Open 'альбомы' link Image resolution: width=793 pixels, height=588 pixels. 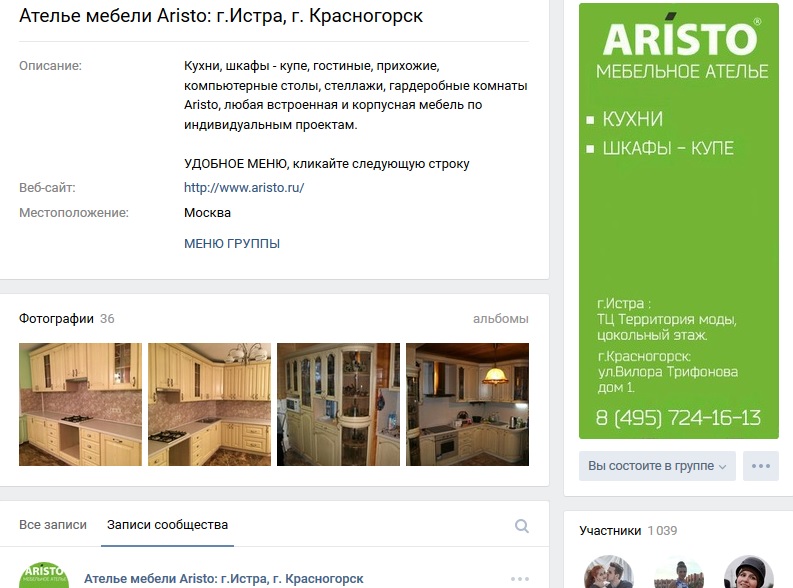[501, 319]
